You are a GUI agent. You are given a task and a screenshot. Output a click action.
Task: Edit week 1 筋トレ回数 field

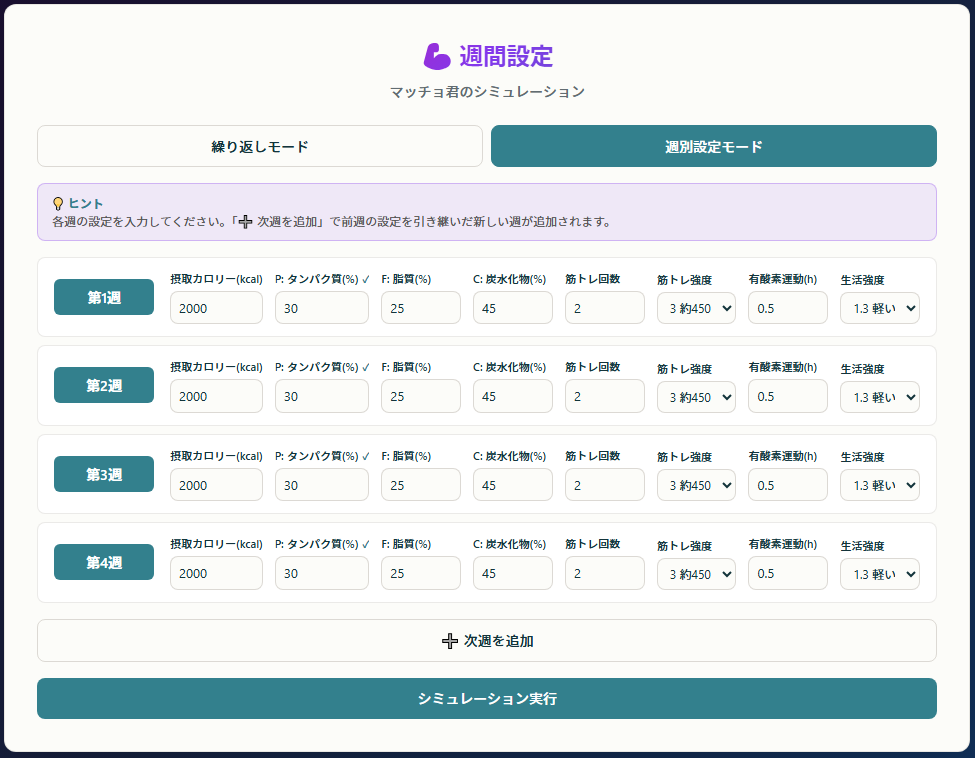click(x=605, y=308)
